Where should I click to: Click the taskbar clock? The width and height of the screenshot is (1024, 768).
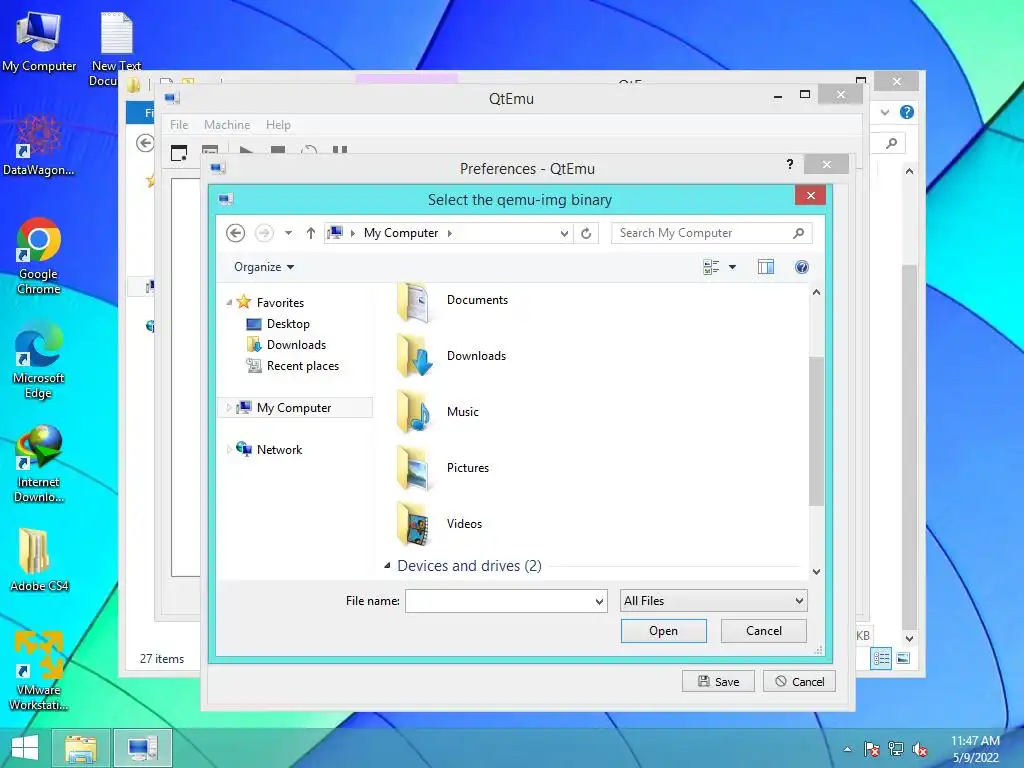tap(975, 749)
